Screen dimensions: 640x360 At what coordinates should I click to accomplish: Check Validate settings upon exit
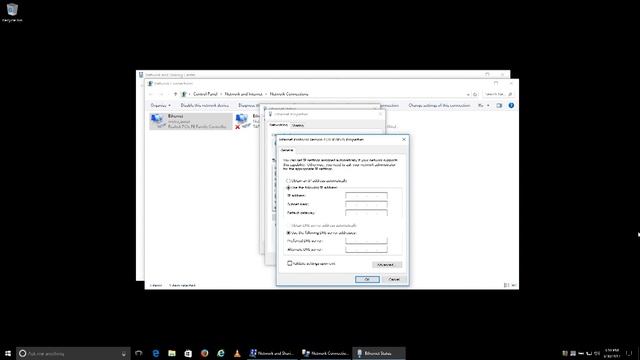click(x=290, y=264)
